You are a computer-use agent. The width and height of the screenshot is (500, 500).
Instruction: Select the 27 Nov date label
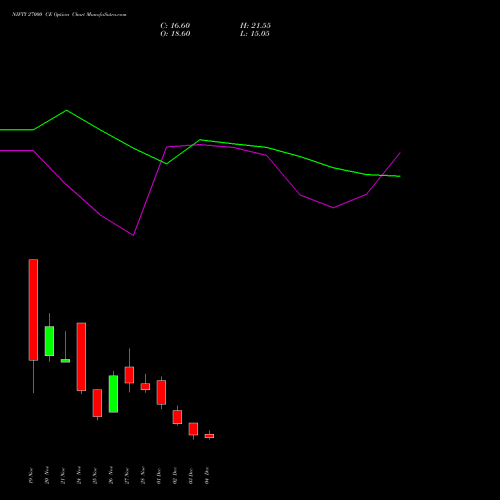click(x=127, y=475)
